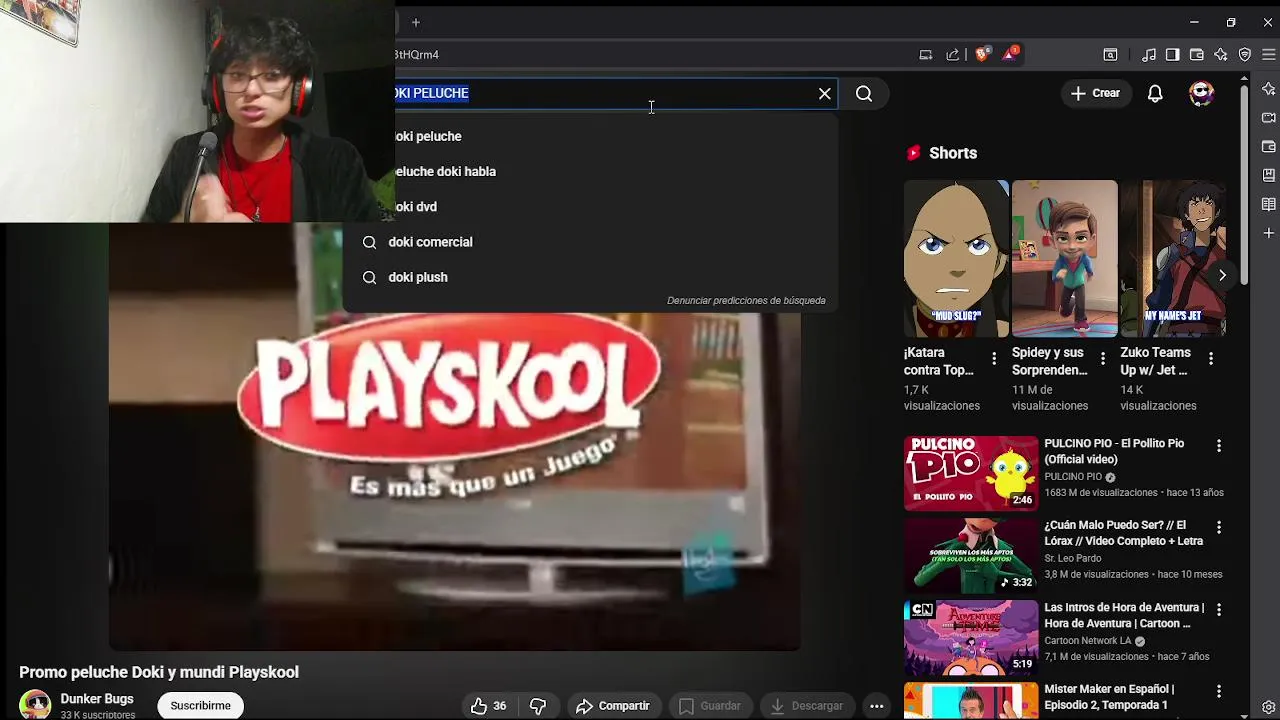
Task: Open more actions ellipsis under the video
Action: tap(877, 706)
